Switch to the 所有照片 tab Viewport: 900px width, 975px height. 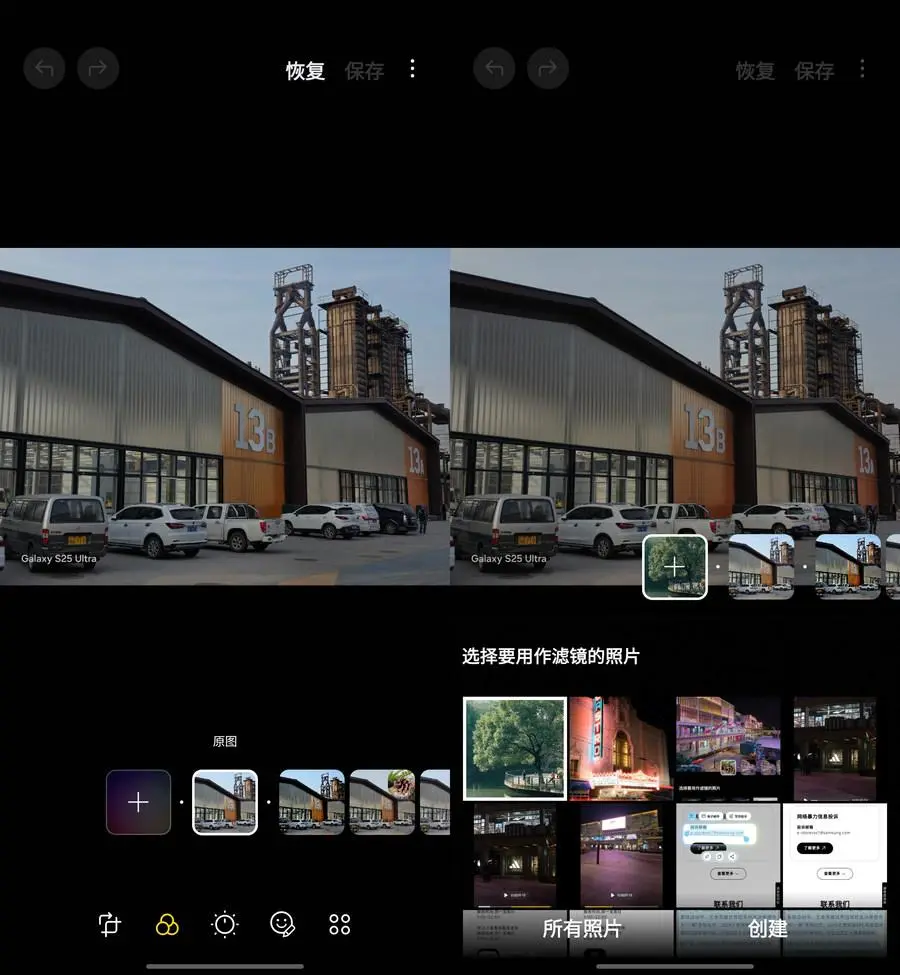coord(582,928)
